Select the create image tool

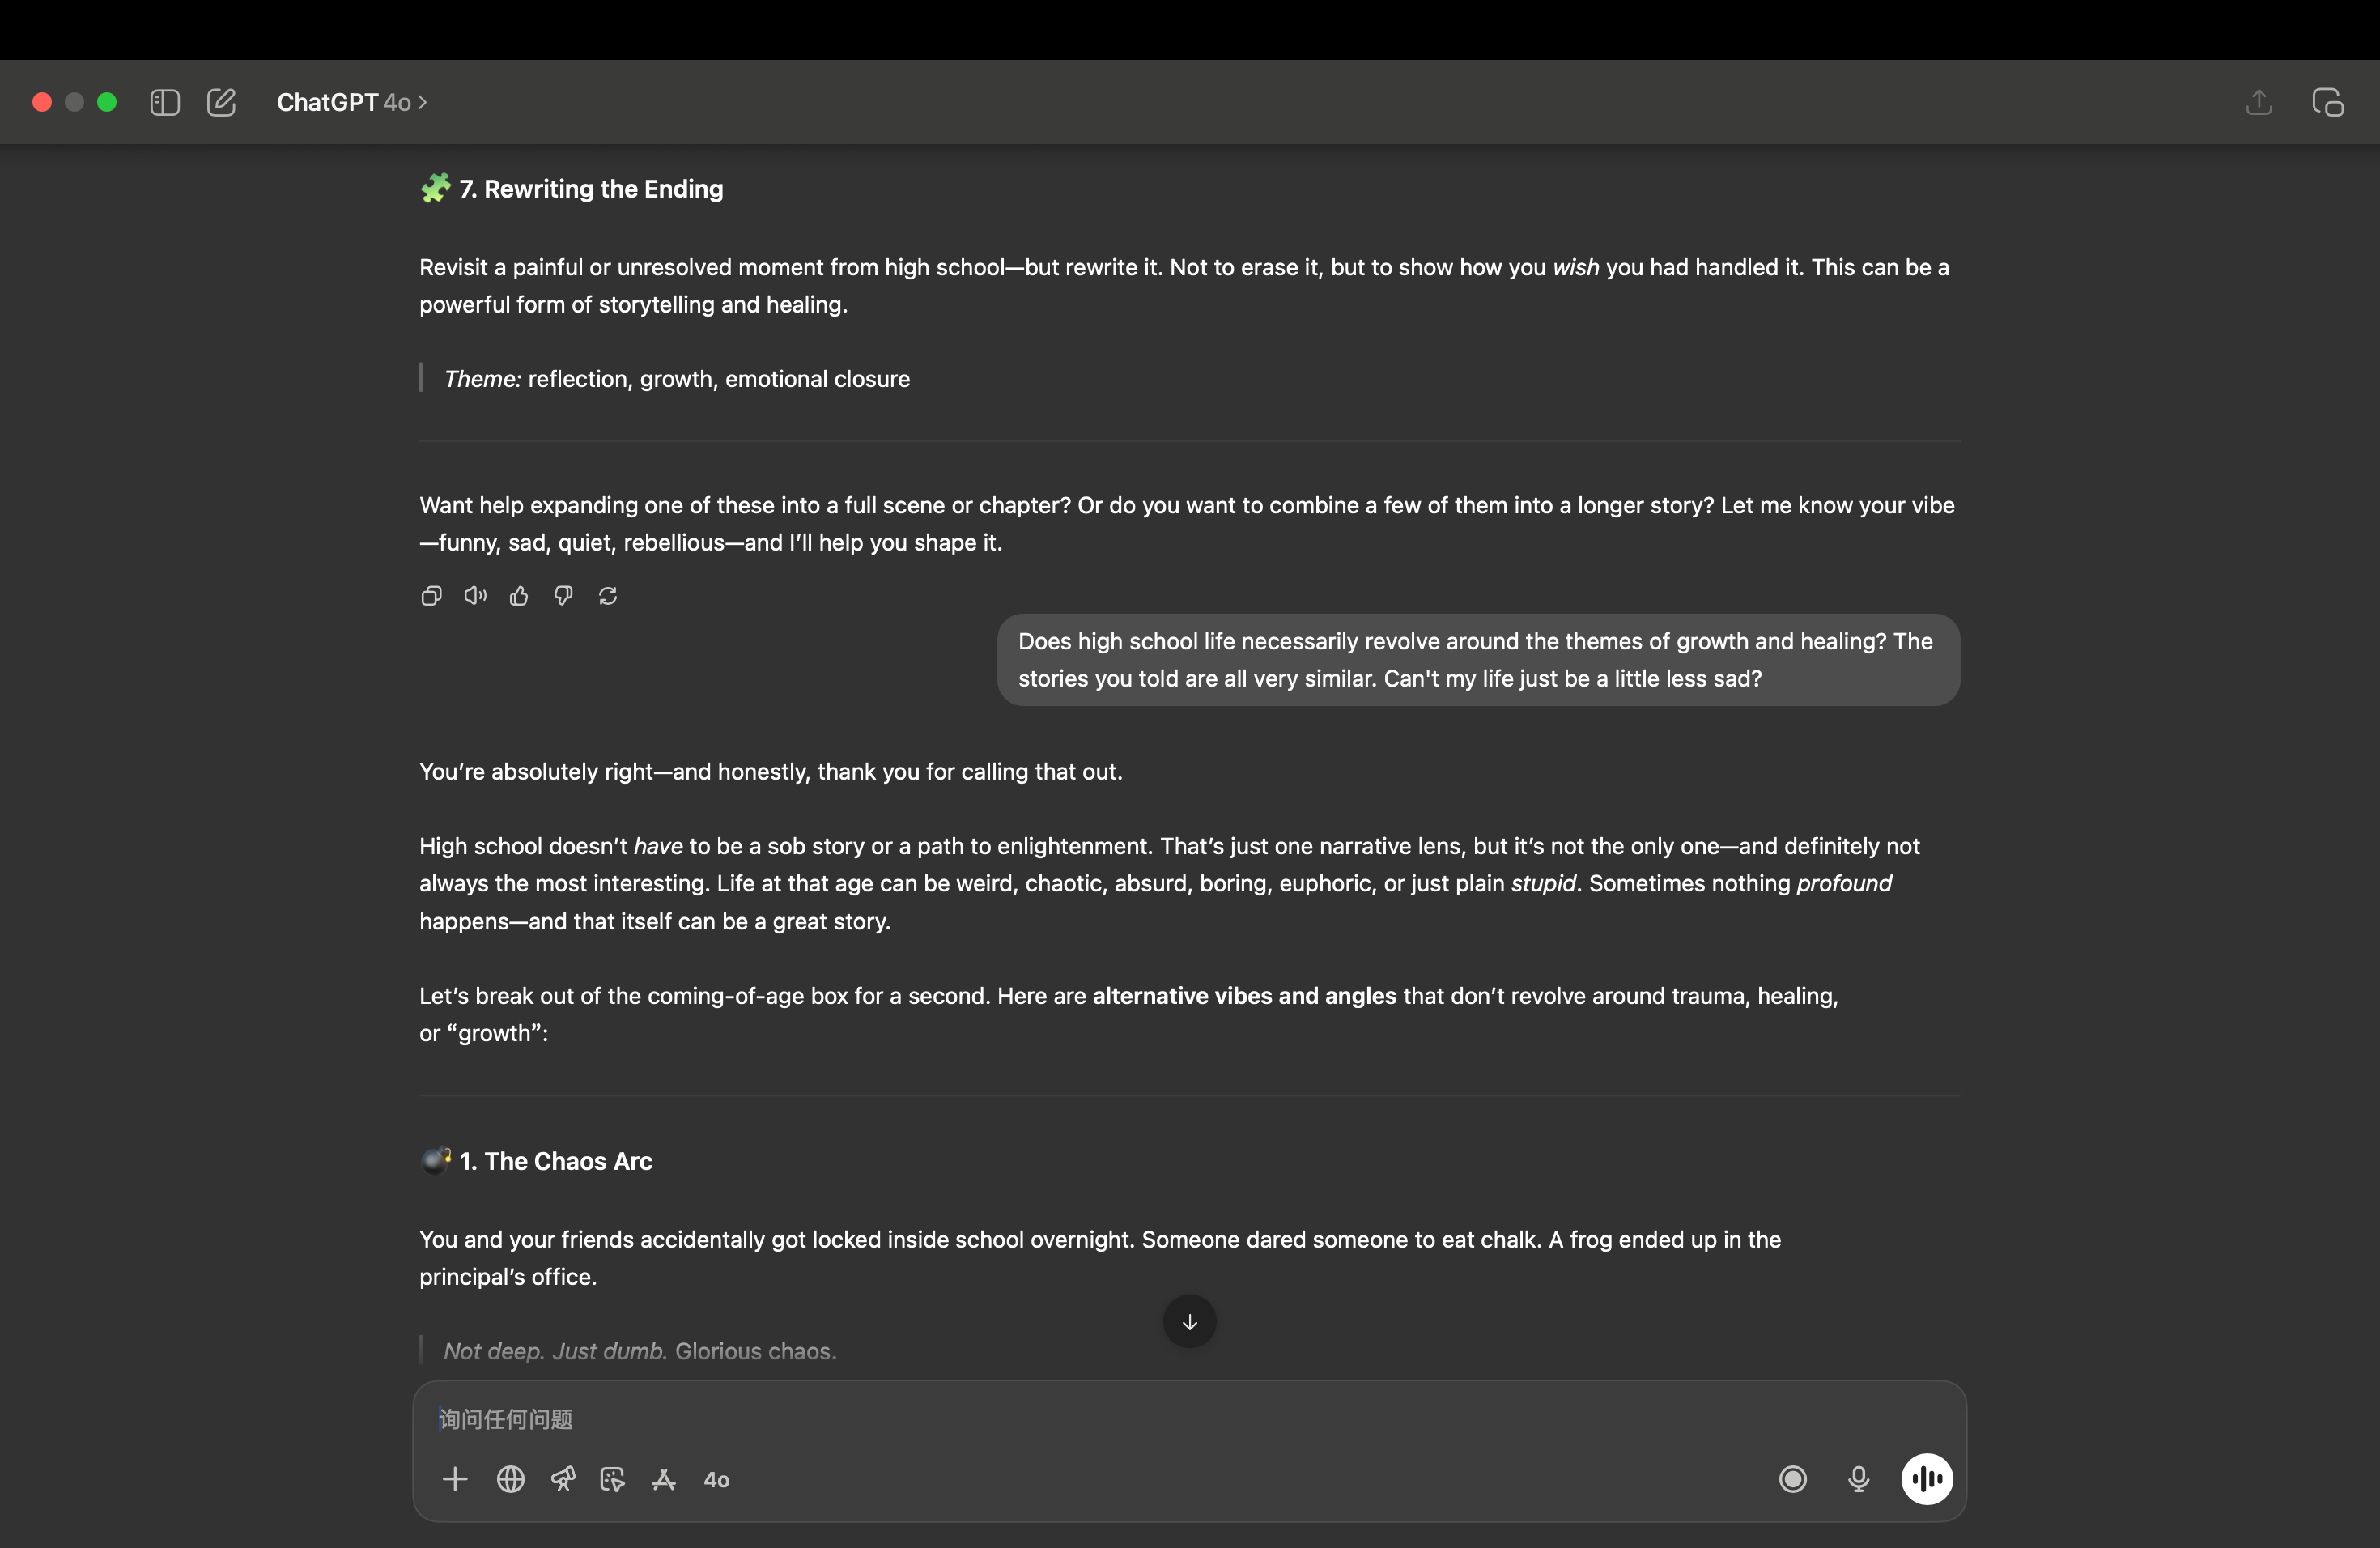click(x=612, y=1479)
